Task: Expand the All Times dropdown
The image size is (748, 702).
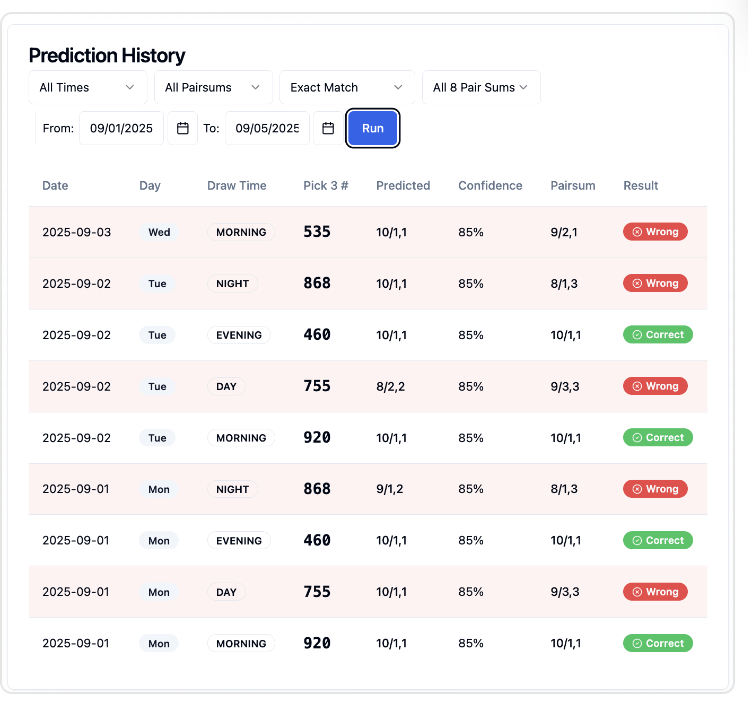Action: coord(87,87)
